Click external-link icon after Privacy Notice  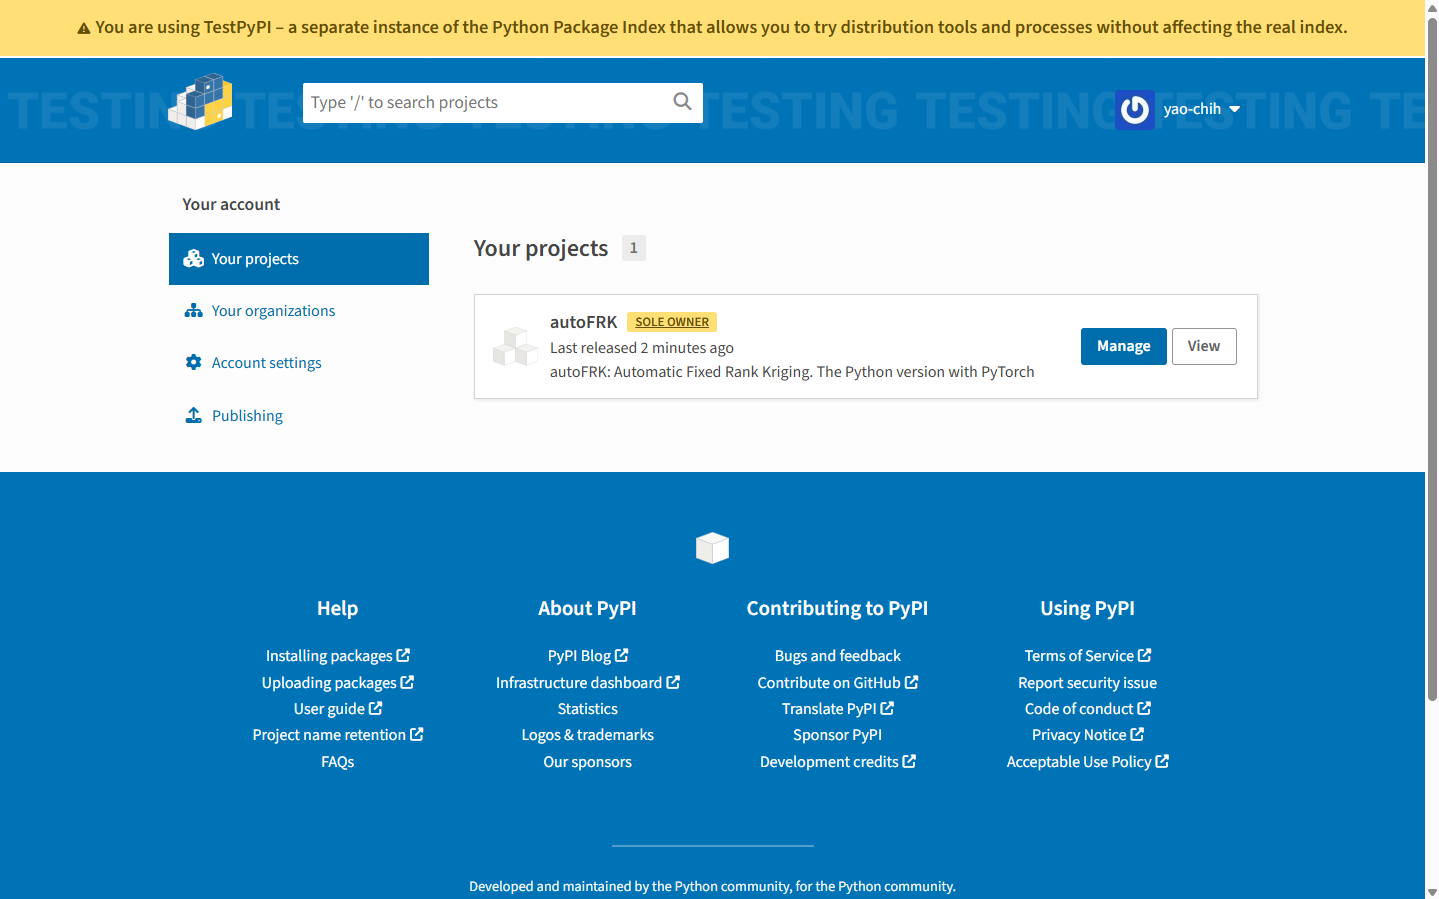coord(1137,734)
